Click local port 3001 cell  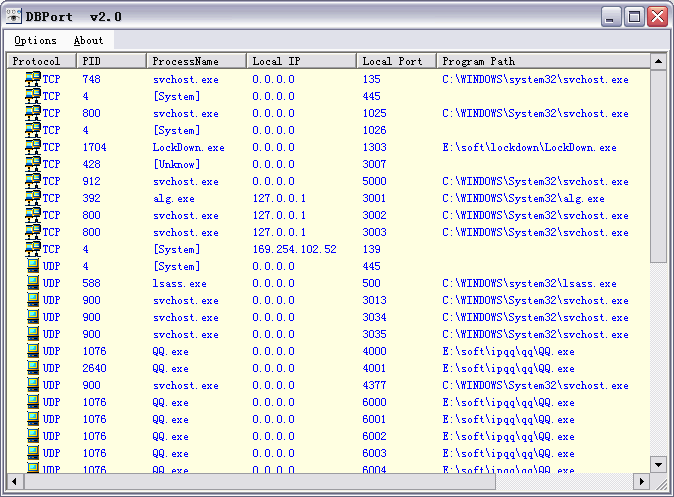[x=374, y=199]
